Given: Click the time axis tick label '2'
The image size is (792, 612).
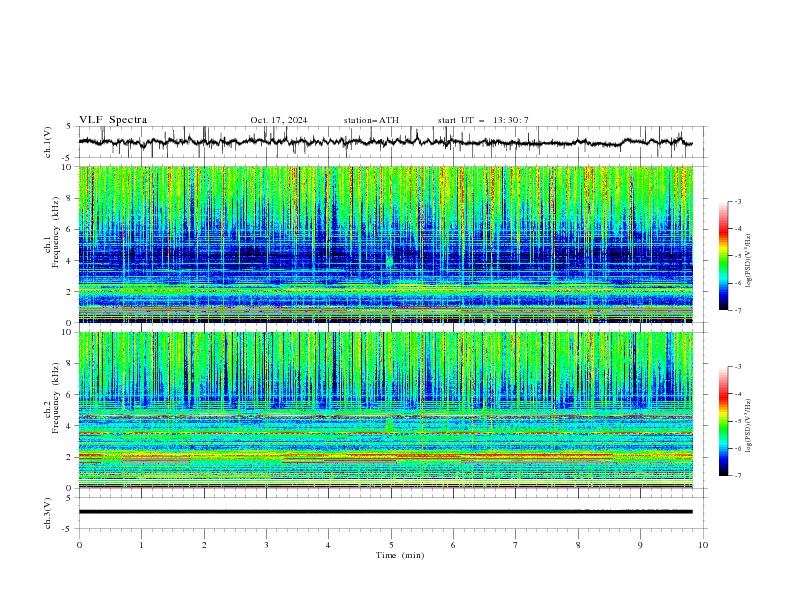Looking at the screenshot, I should coord(204,545).
